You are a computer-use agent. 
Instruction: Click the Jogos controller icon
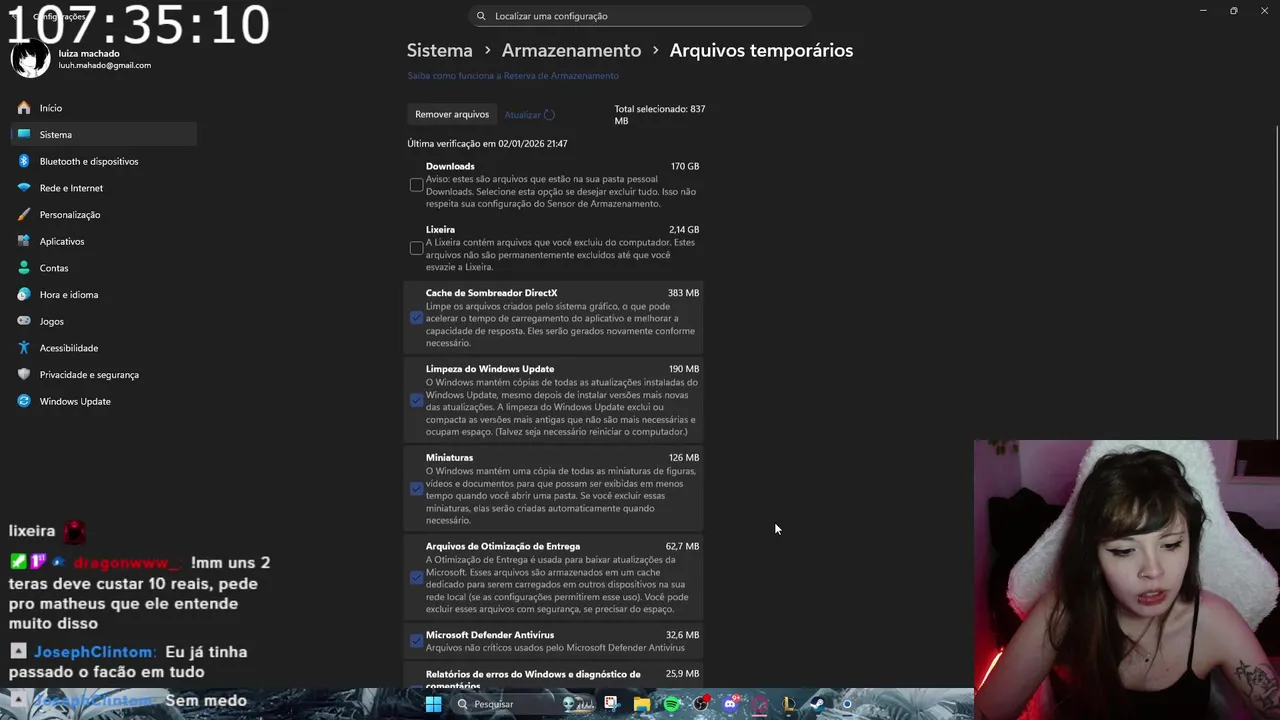(x=24, y=321)
